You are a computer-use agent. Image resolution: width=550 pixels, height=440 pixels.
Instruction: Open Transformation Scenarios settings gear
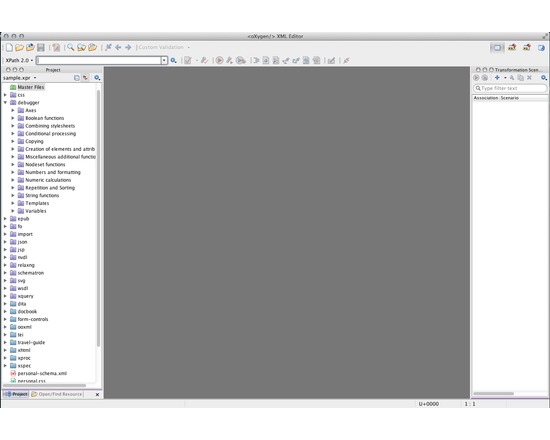coord(544,78)
